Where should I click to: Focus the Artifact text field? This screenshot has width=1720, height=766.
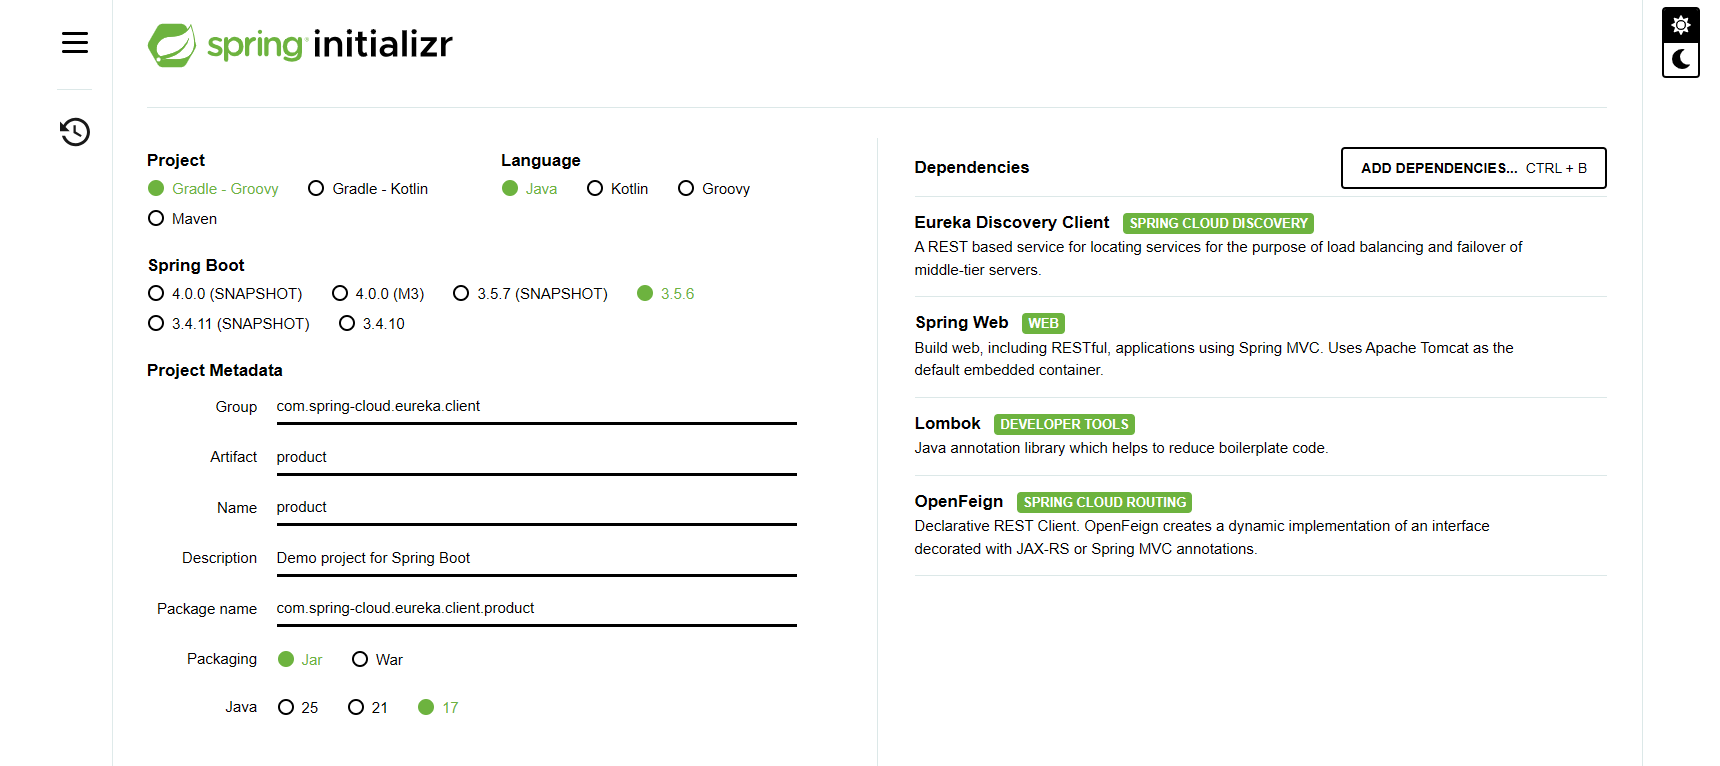[537, 457]
